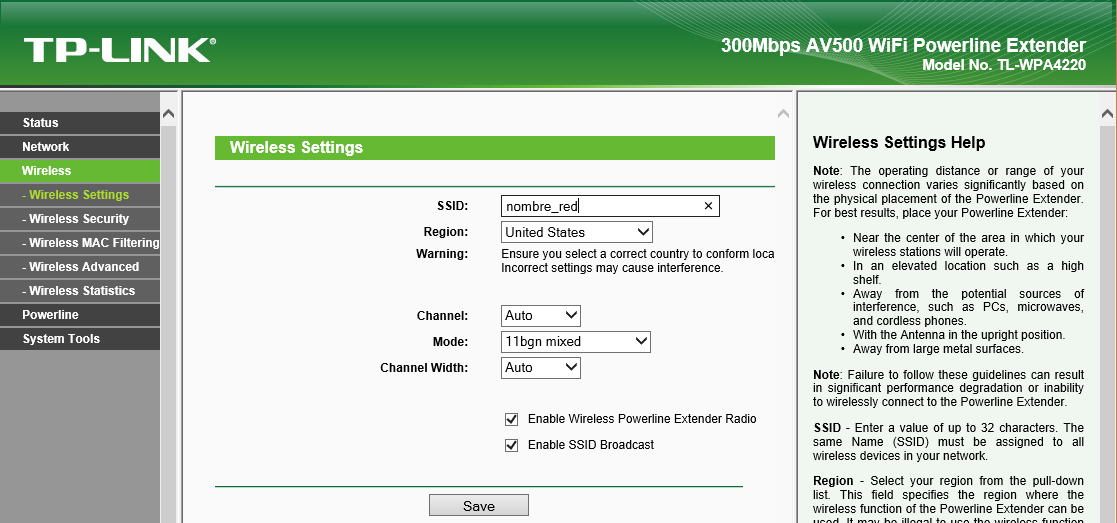Click the TP-LINK logo

click(x=120, y=51)
